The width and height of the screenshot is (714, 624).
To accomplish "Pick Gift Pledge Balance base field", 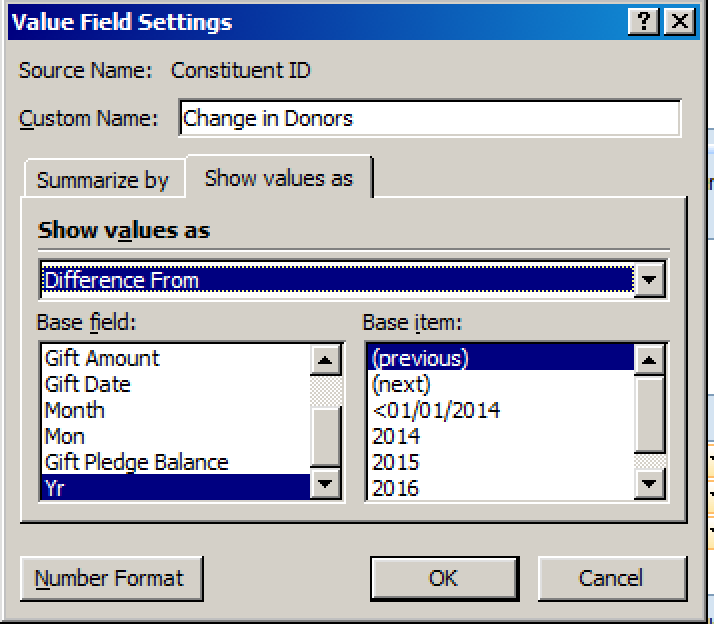I will coord(176,462).
